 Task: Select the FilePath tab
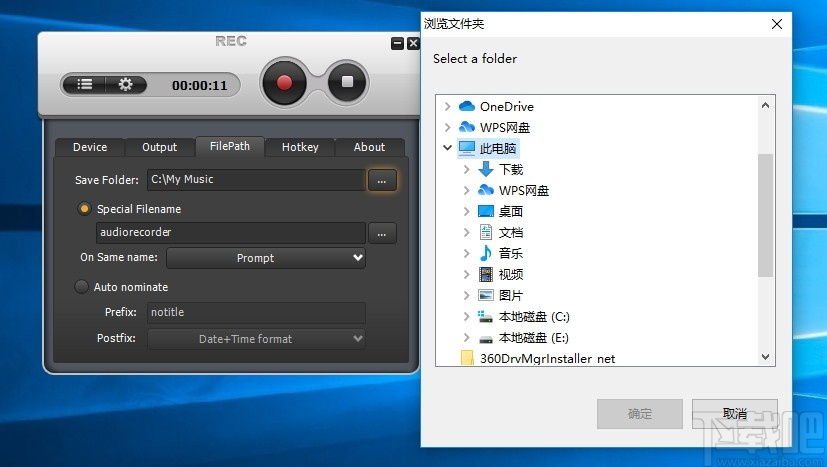point(229,146)
